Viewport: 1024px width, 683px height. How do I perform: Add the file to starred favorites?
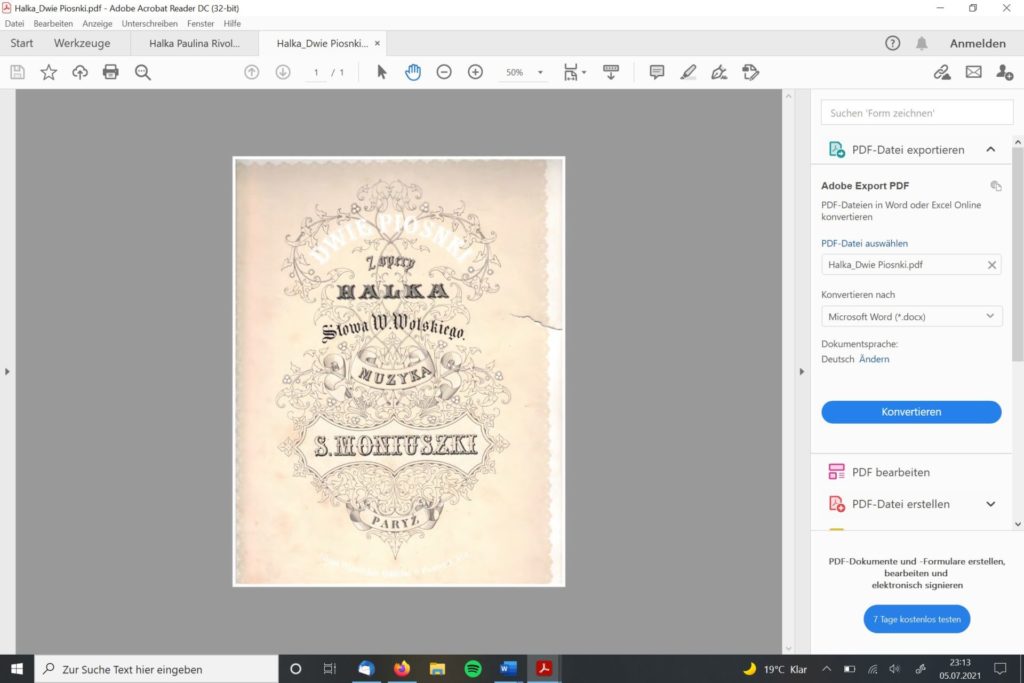[49, 72]
